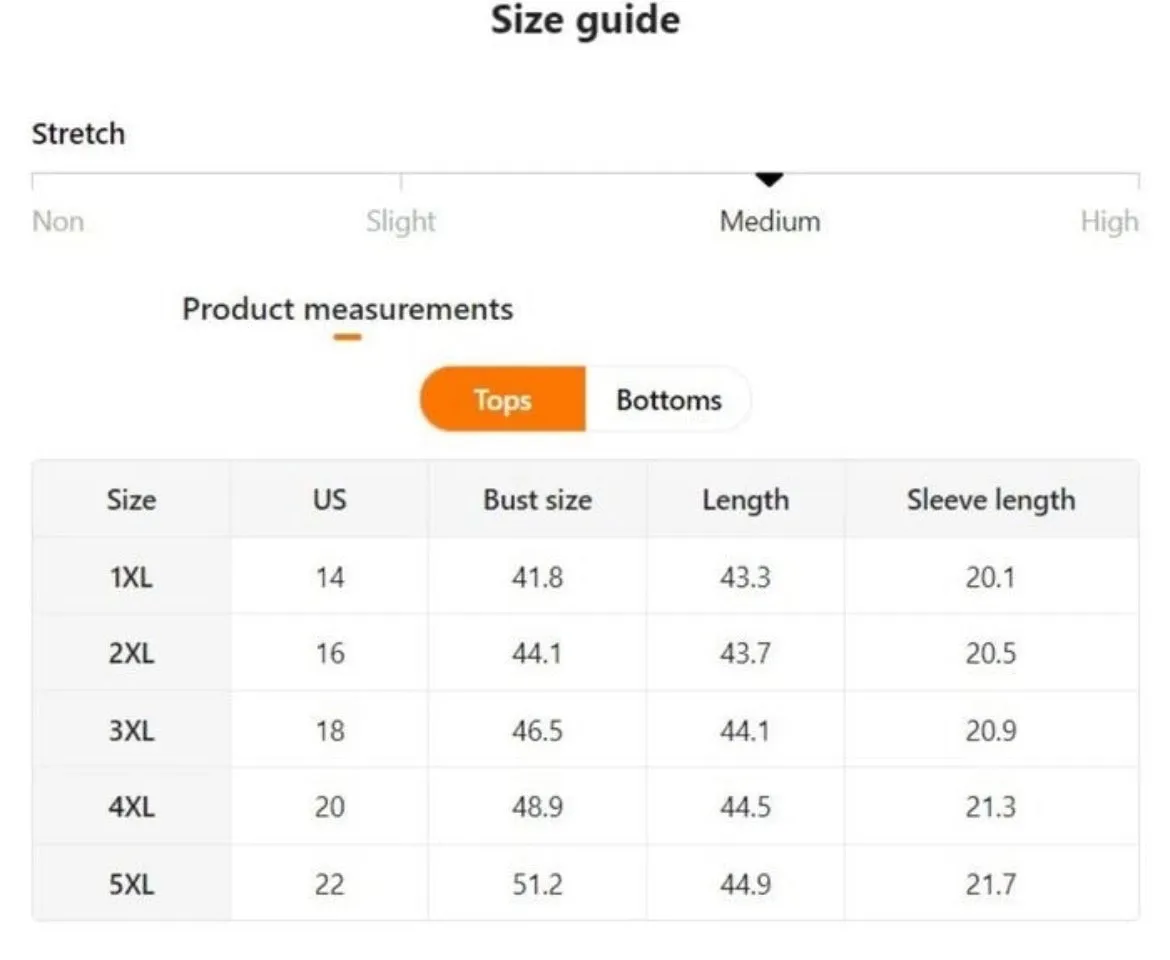Select the 4XL size row
Screen dimensions: 1170x960
coord(586,806)
